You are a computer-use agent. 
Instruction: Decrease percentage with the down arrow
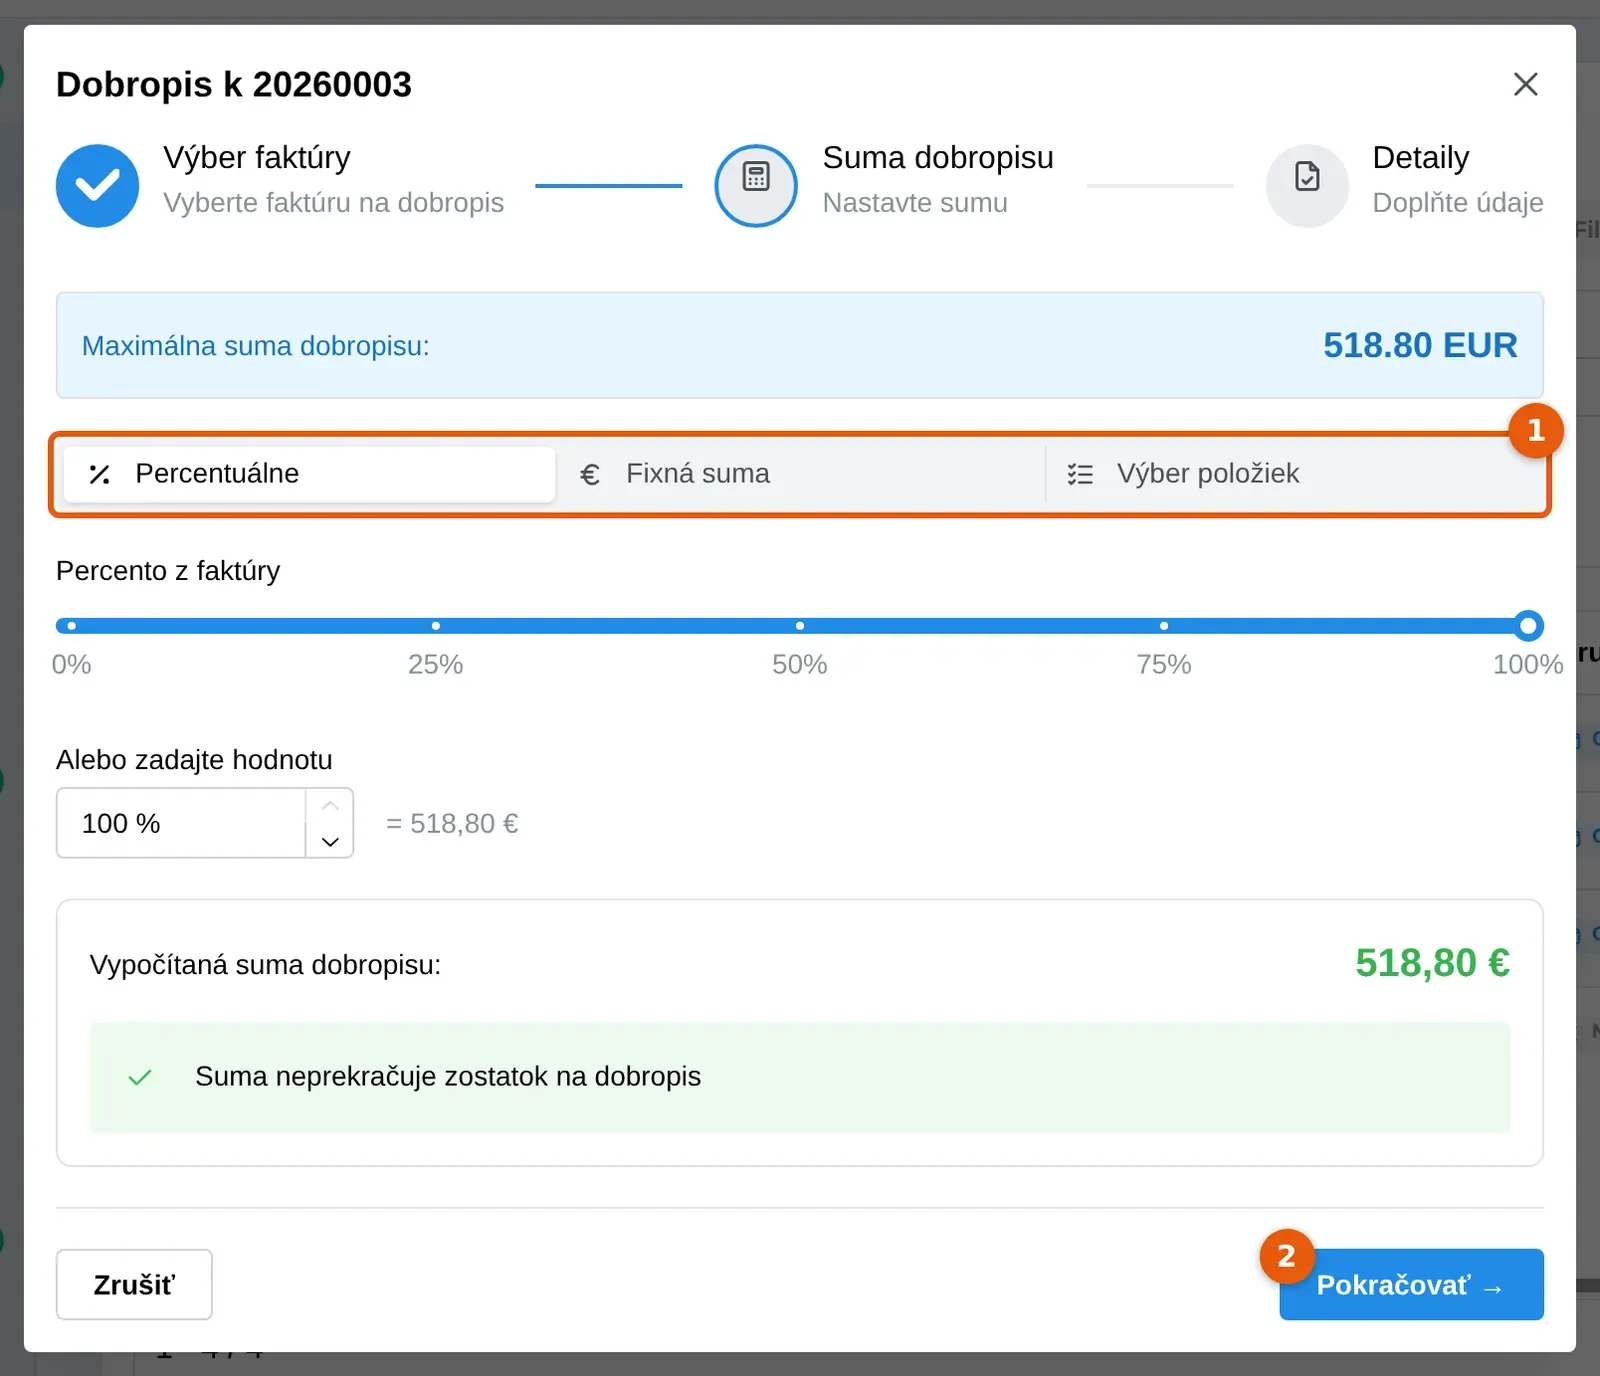[x=330, y=841]
